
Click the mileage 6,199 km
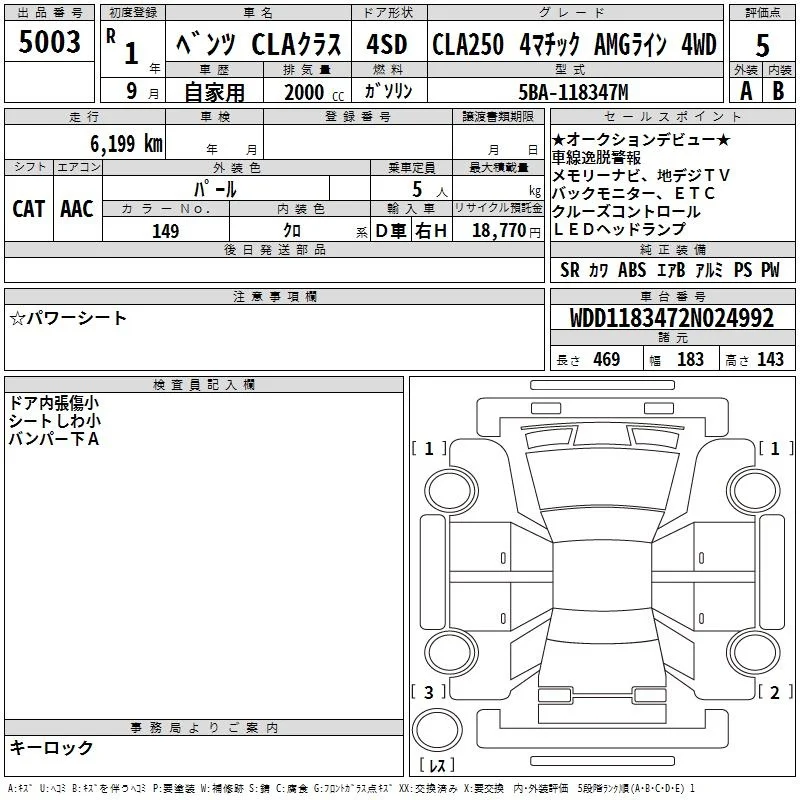pyautogui.click(x=126, y=144)
